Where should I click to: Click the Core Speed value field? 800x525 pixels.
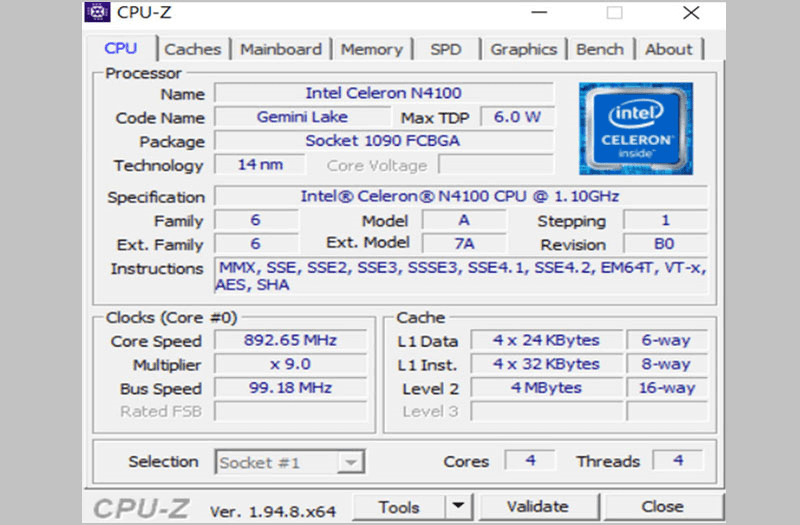click(274, 341)
